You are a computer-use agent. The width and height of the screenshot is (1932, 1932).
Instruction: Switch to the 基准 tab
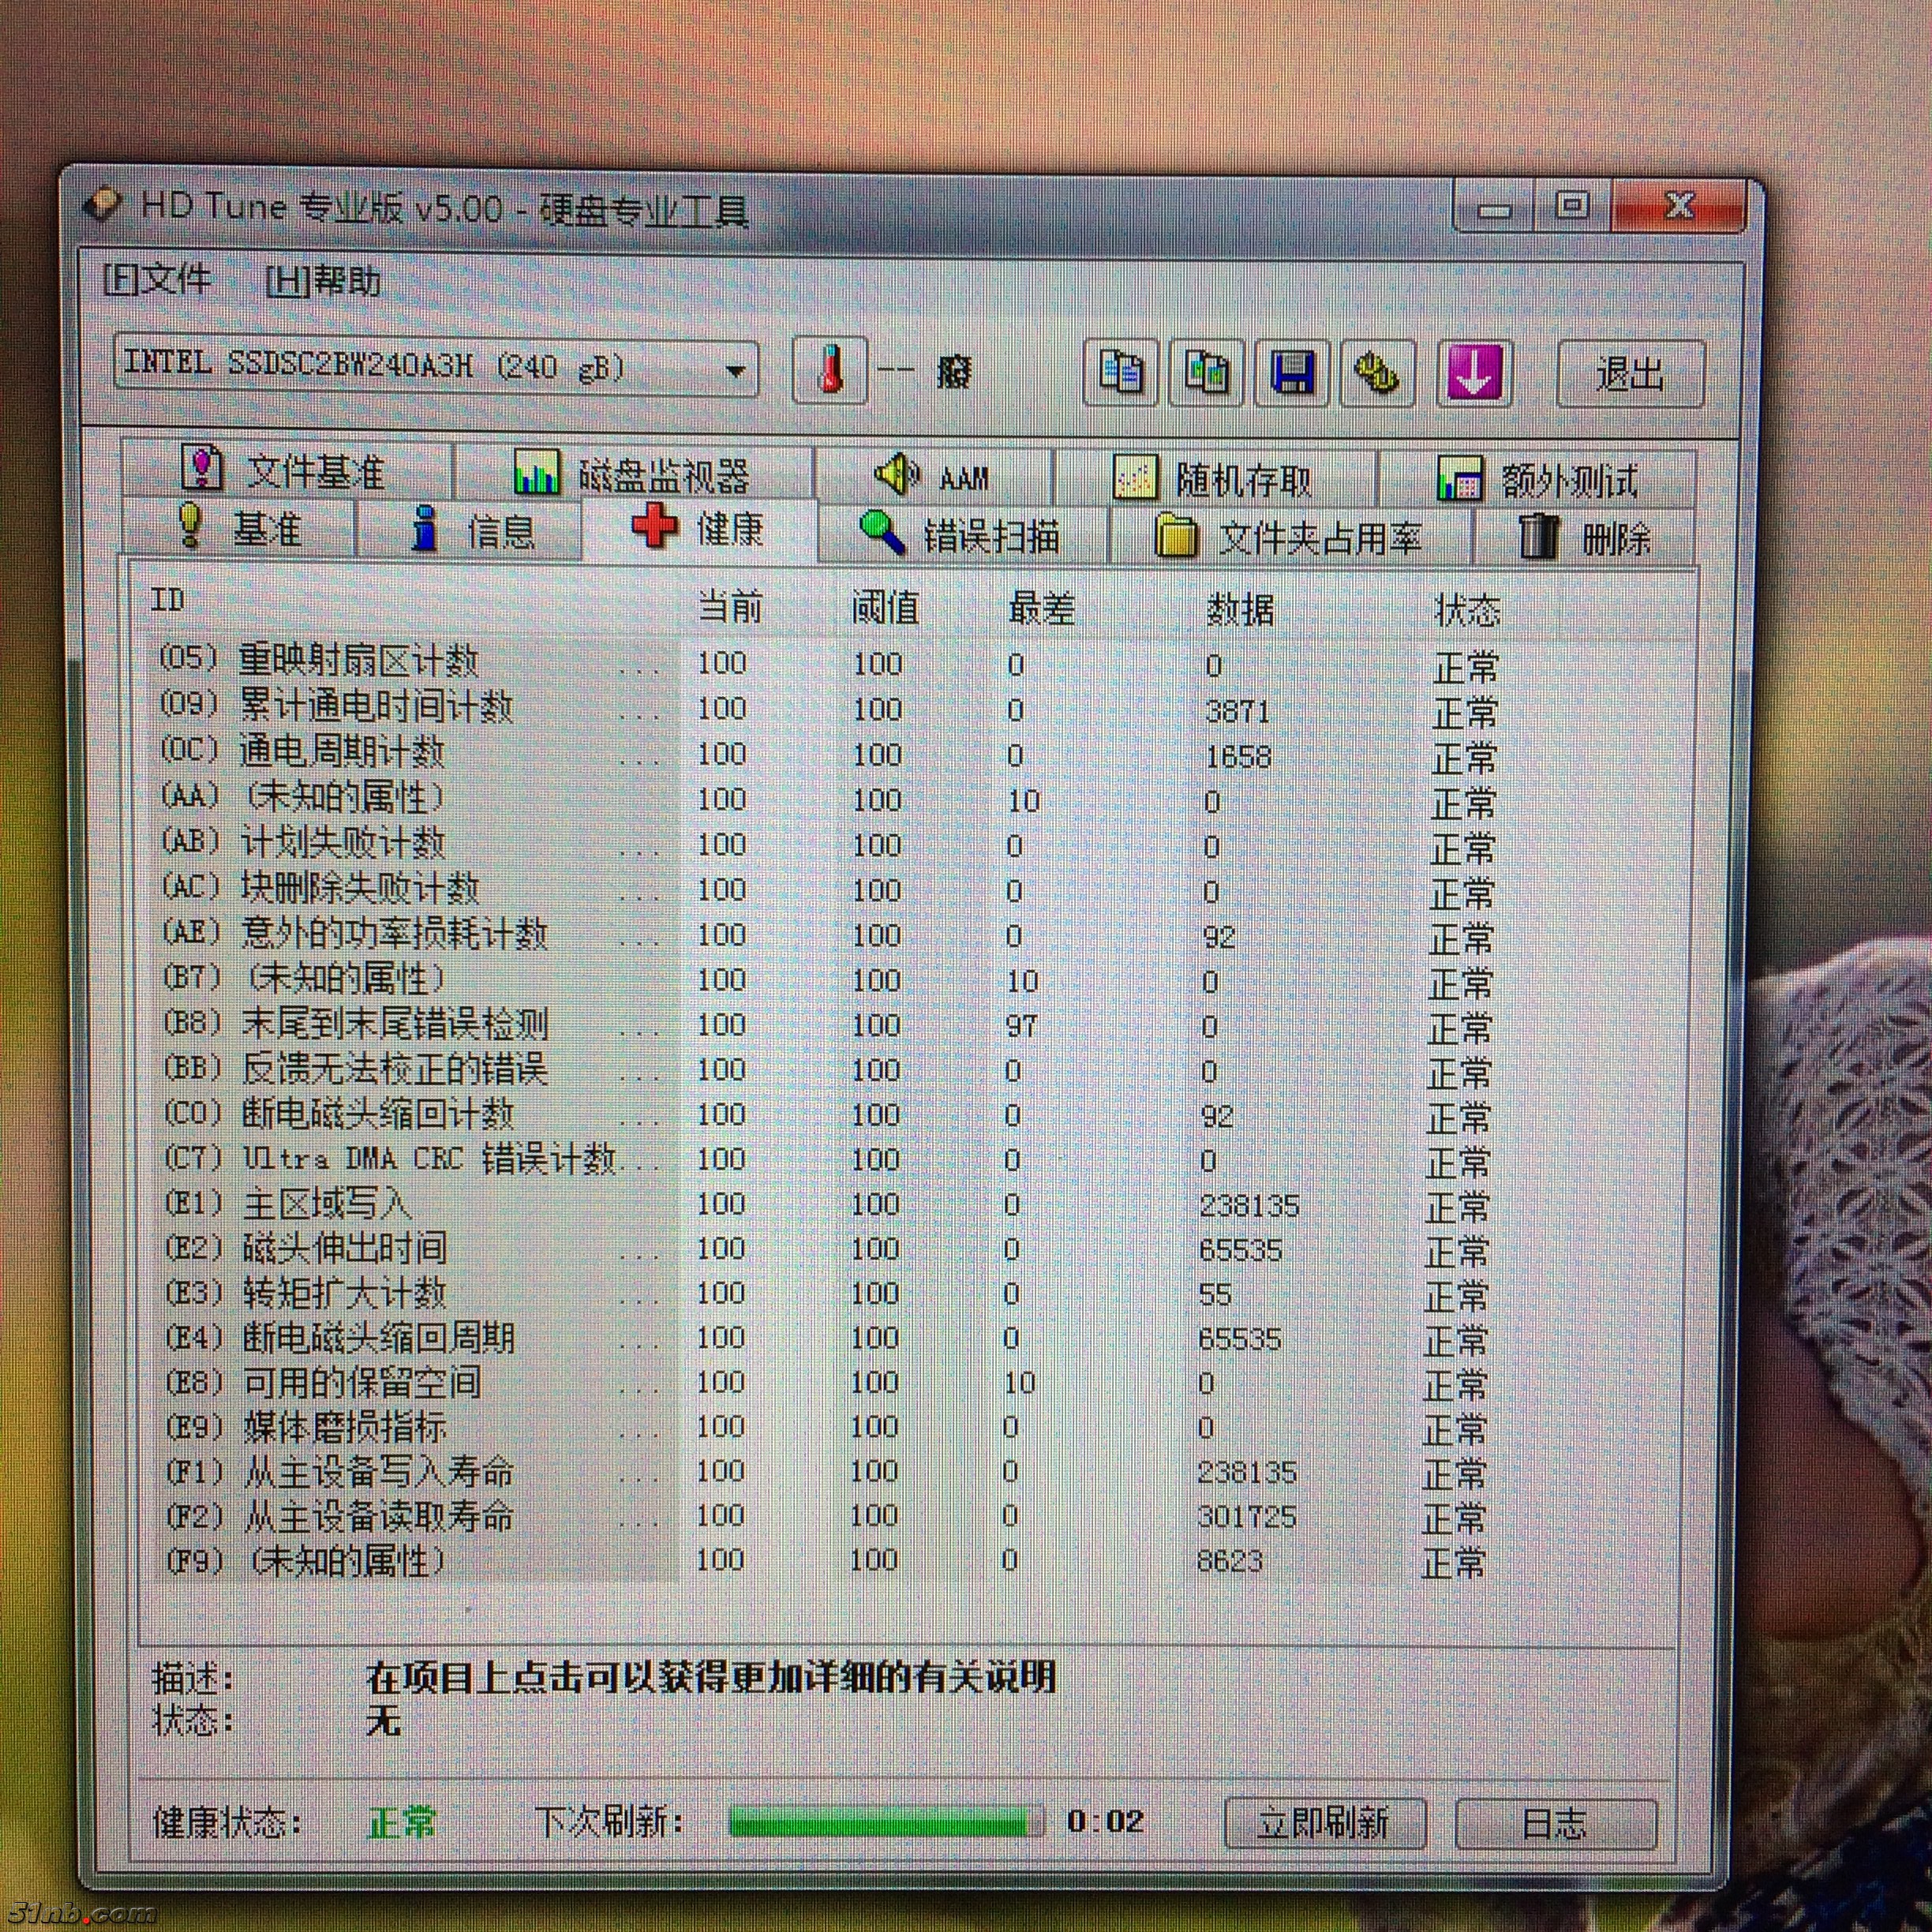pyautogui.click(x=239, y=527)
